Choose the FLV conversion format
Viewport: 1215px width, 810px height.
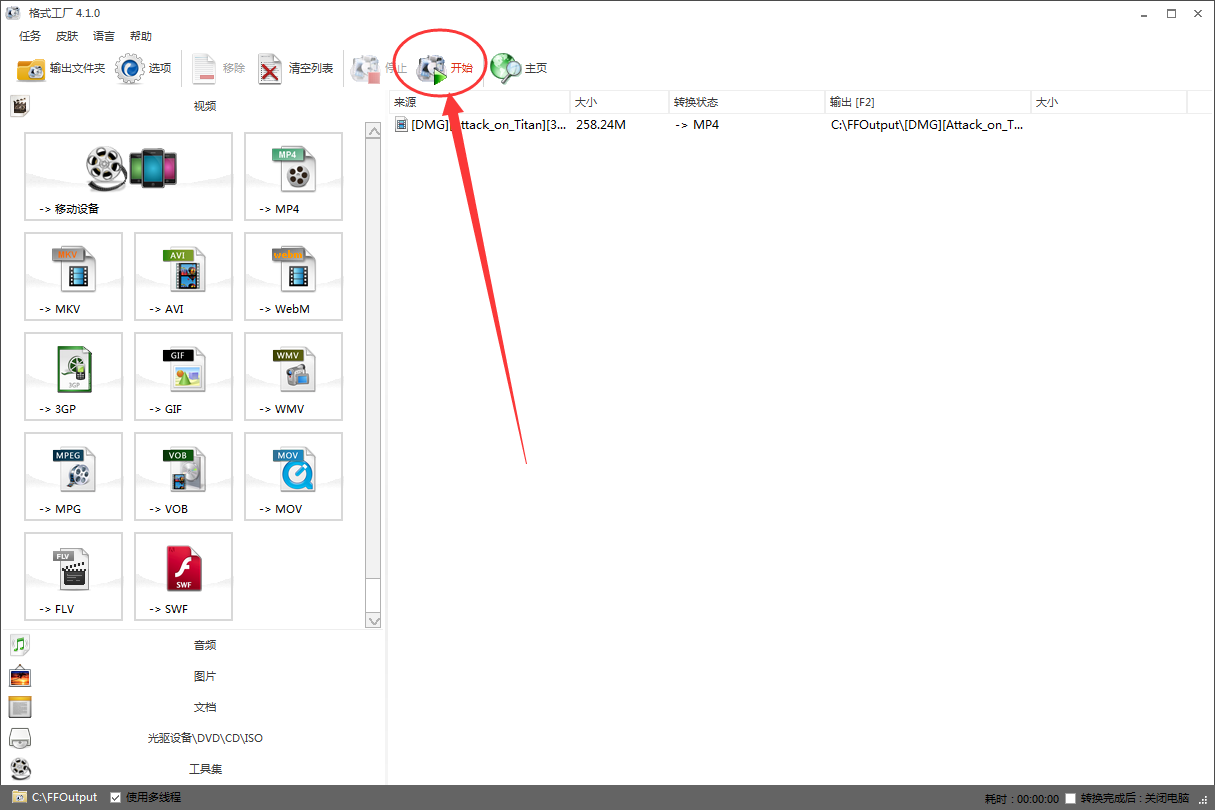(x=73, y=577)
